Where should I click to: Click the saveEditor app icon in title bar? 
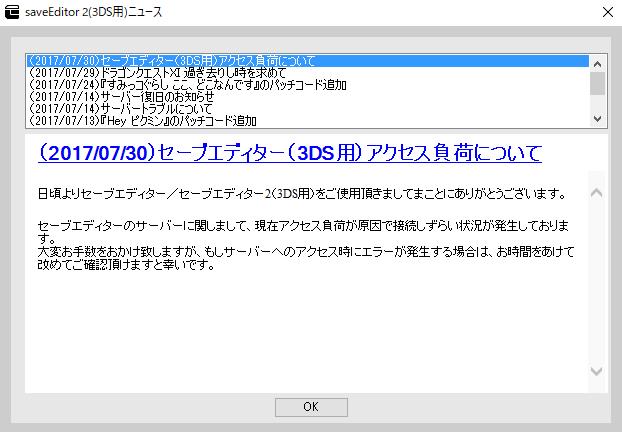[13, 11]
